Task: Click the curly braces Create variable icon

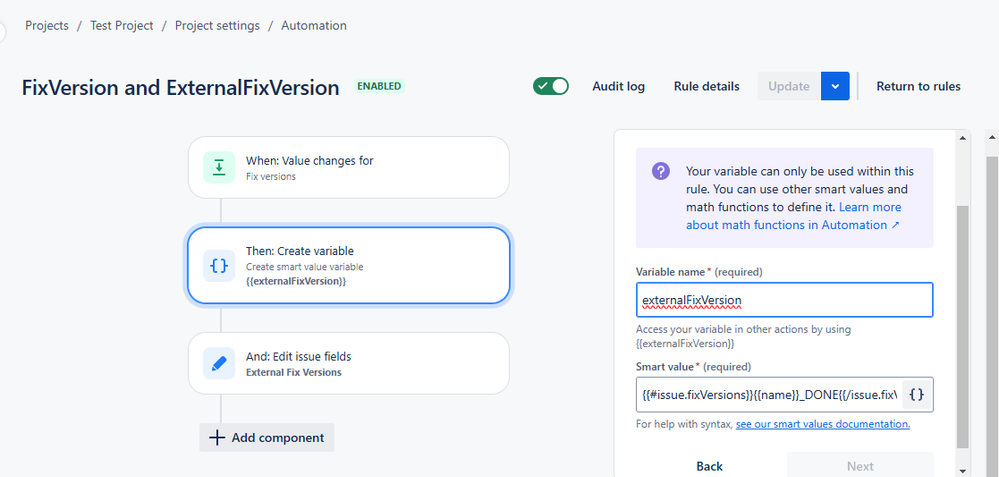Action: (x=219, y=266)
